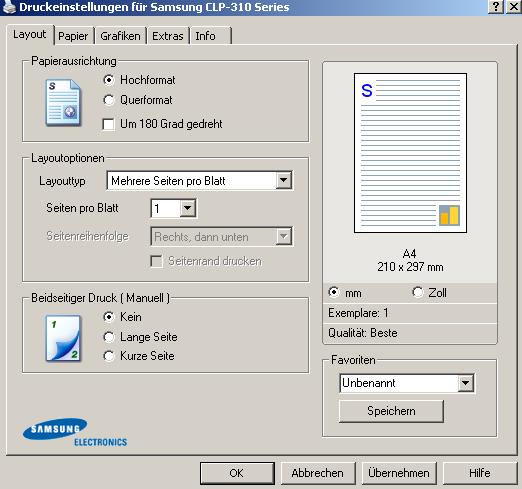522x489 pixels.
Task: Click the Abbrechen button
Action: pyautogui.click(x=318, y=473)
